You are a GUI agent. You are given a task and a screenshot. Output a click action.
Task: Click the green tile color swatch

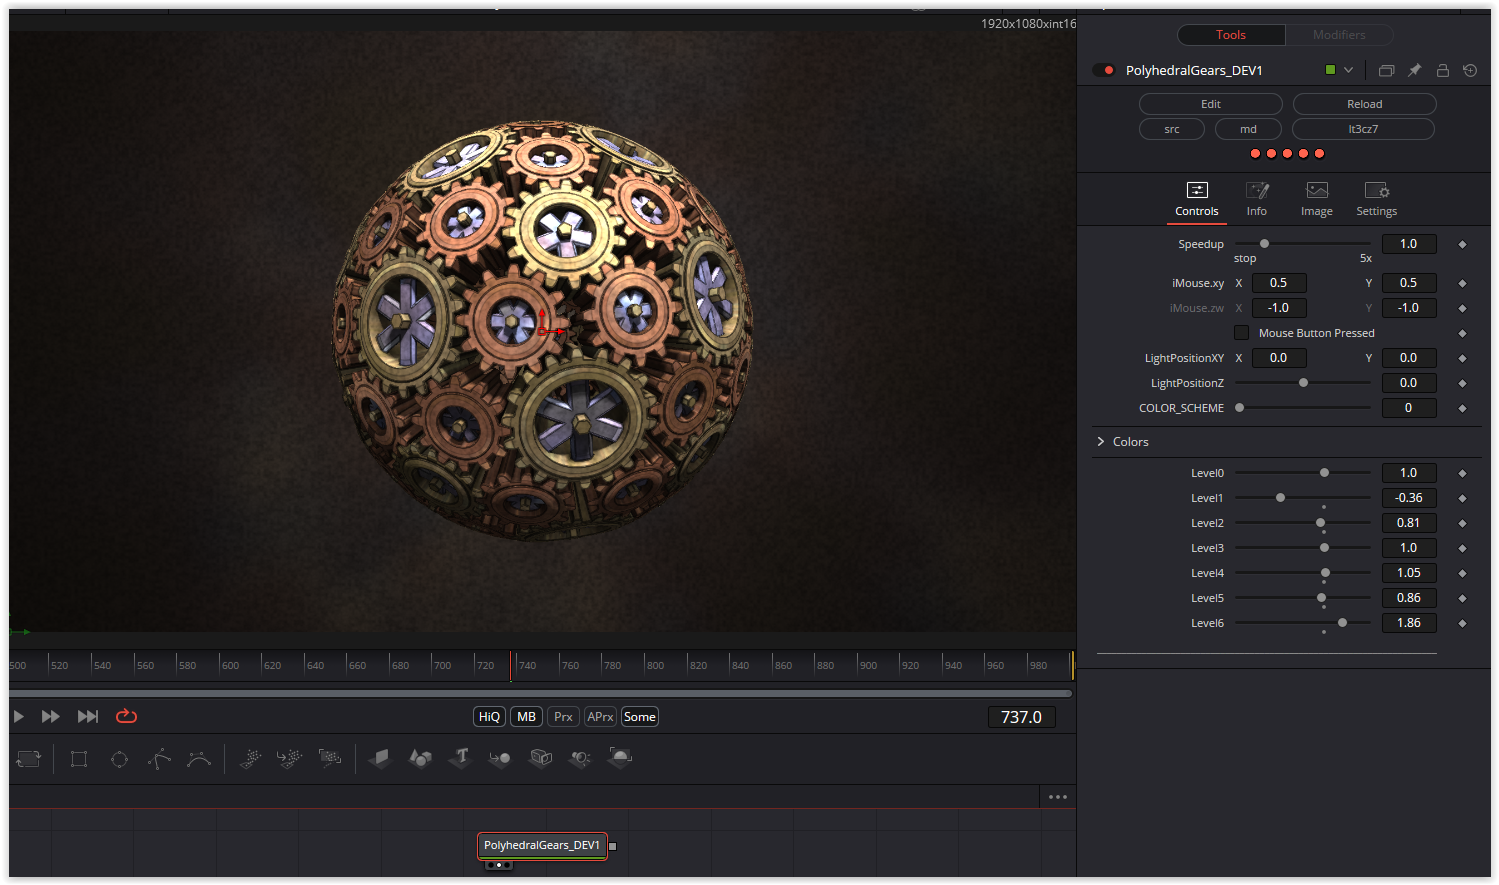[1330, 70]
